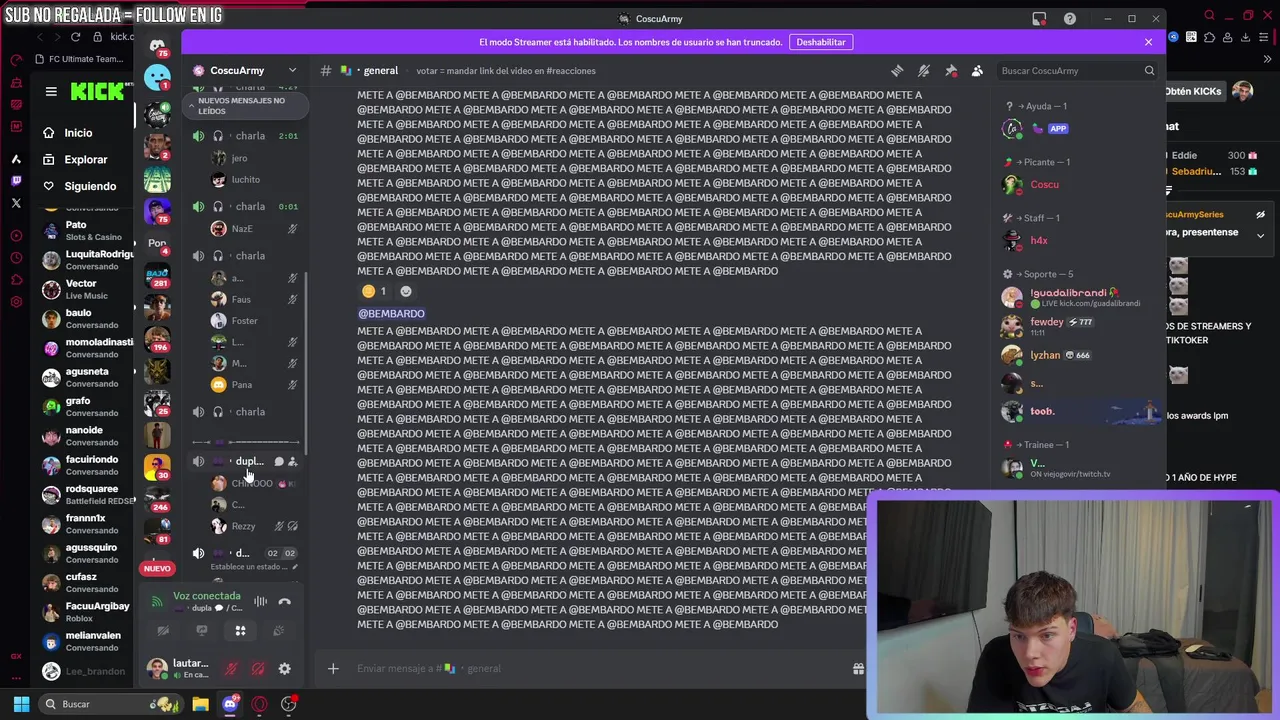Image resolution: width=1280 pixels, height=720 pixels.
Task: Toggle the member list icon in Discord
Action: click(x=977, y=71)
